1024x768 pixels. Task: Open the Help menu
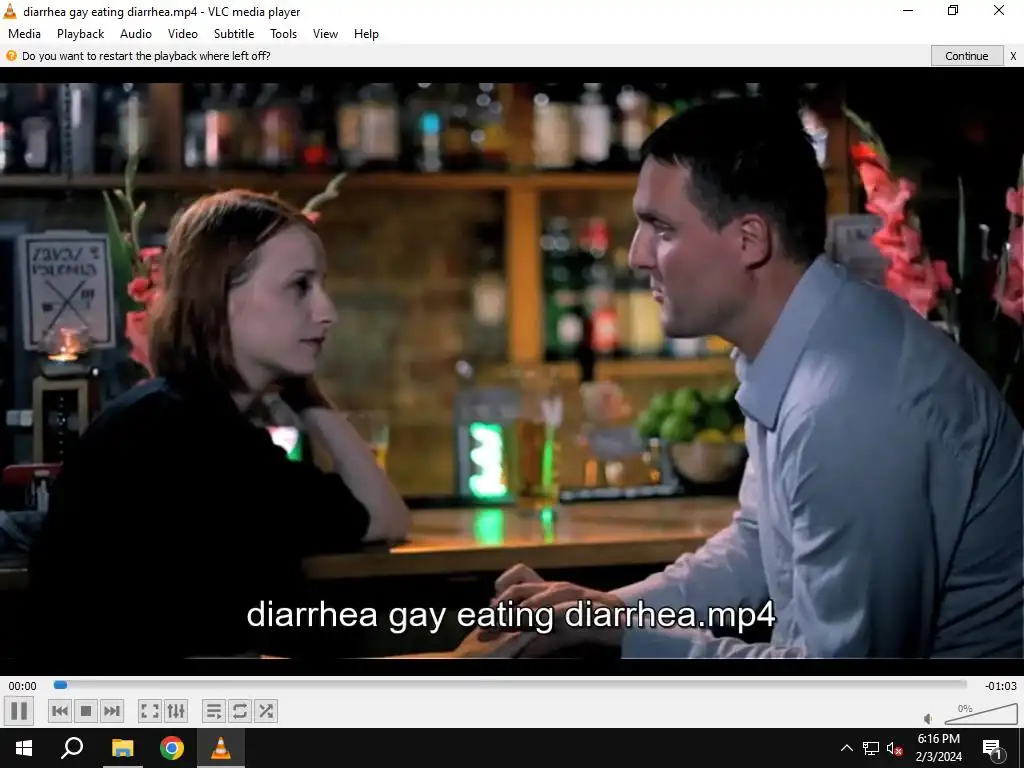click(x=366, y=34)
